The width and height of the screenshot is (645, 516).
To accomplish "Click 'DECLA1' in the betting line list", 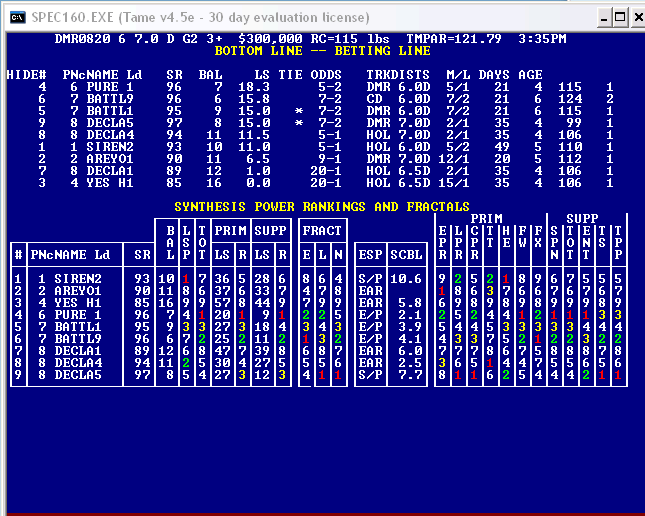I will click(110, 170).
